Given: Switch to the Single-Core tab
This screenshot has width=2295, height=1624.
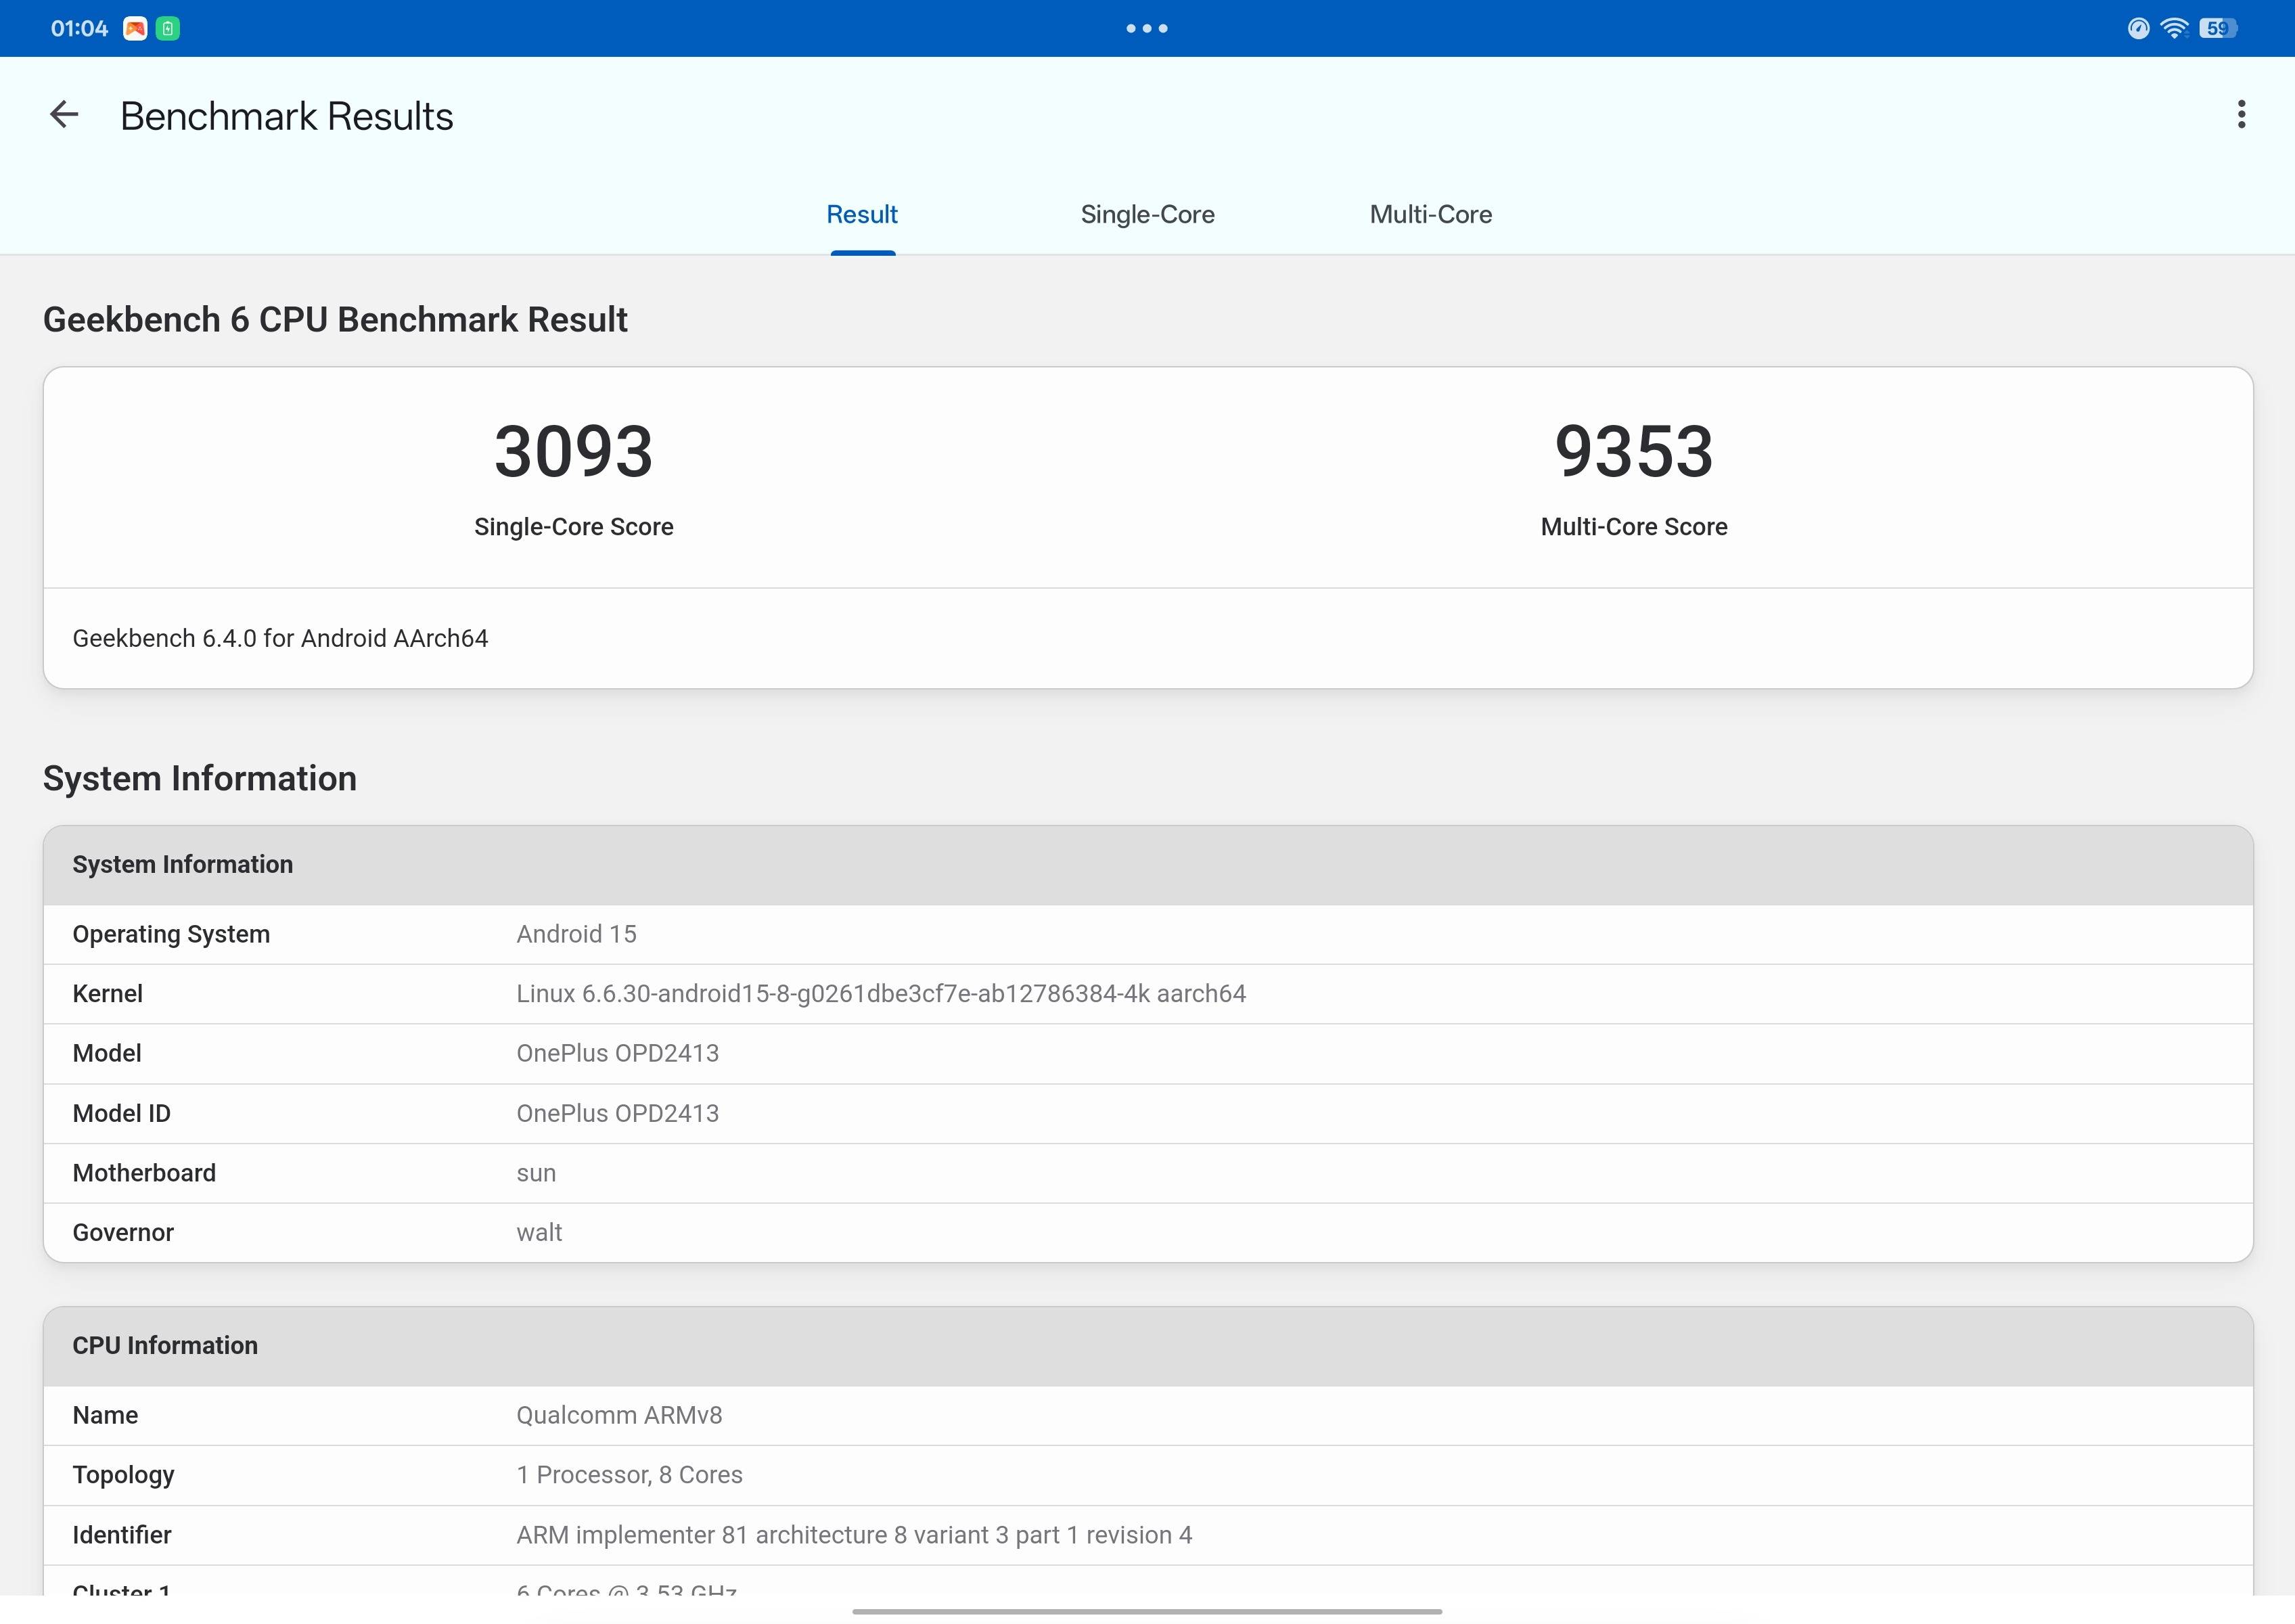Looking at the screenshot, I should 1147,214.
